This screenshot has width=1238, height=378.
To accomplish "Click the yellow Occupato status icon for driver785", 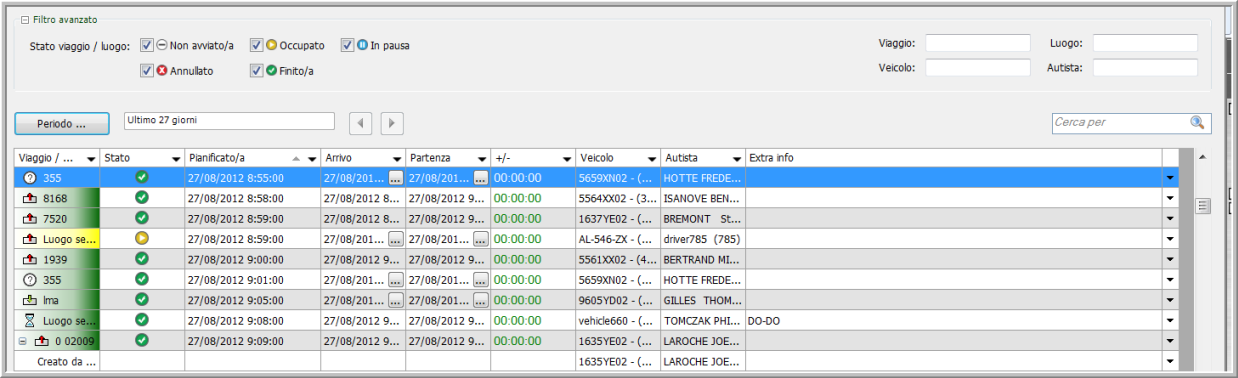I will click(x=142, y=239).
